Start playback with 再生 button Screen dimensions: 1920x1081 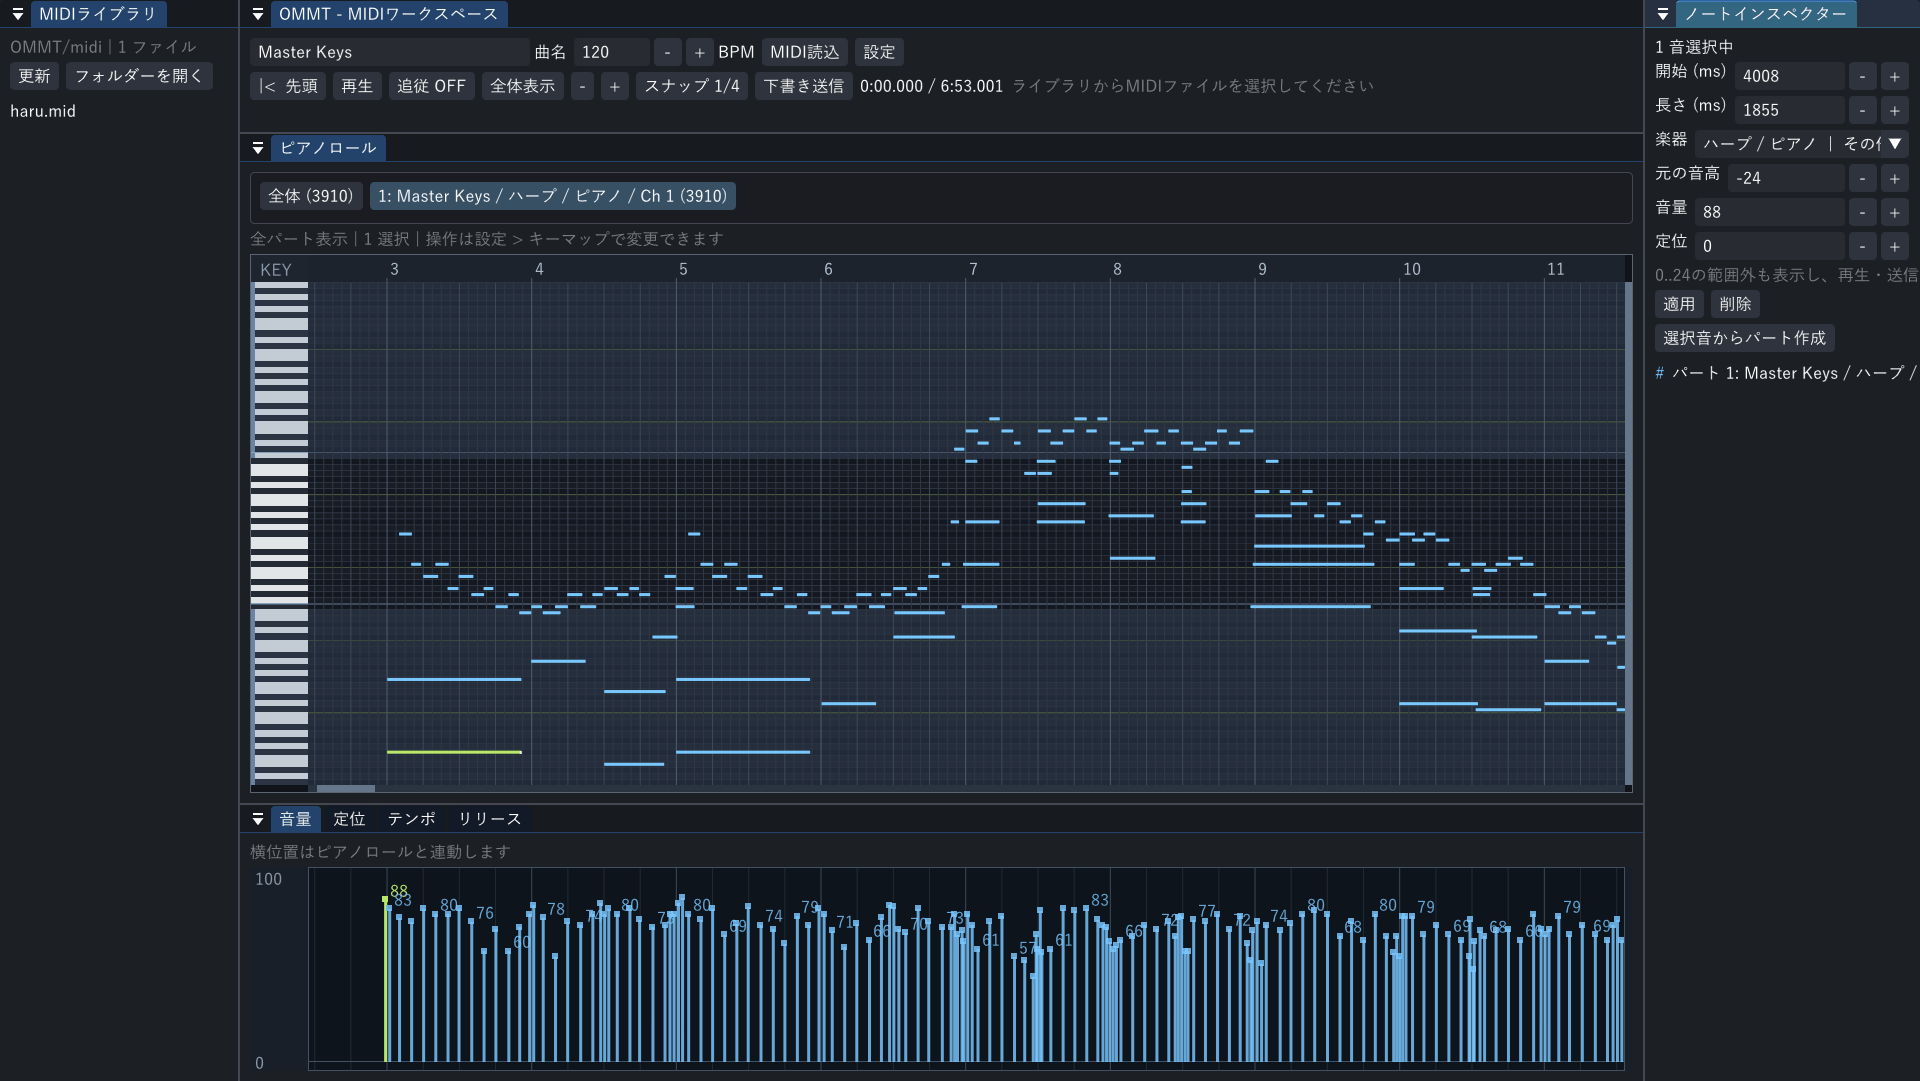click(357, 86)
